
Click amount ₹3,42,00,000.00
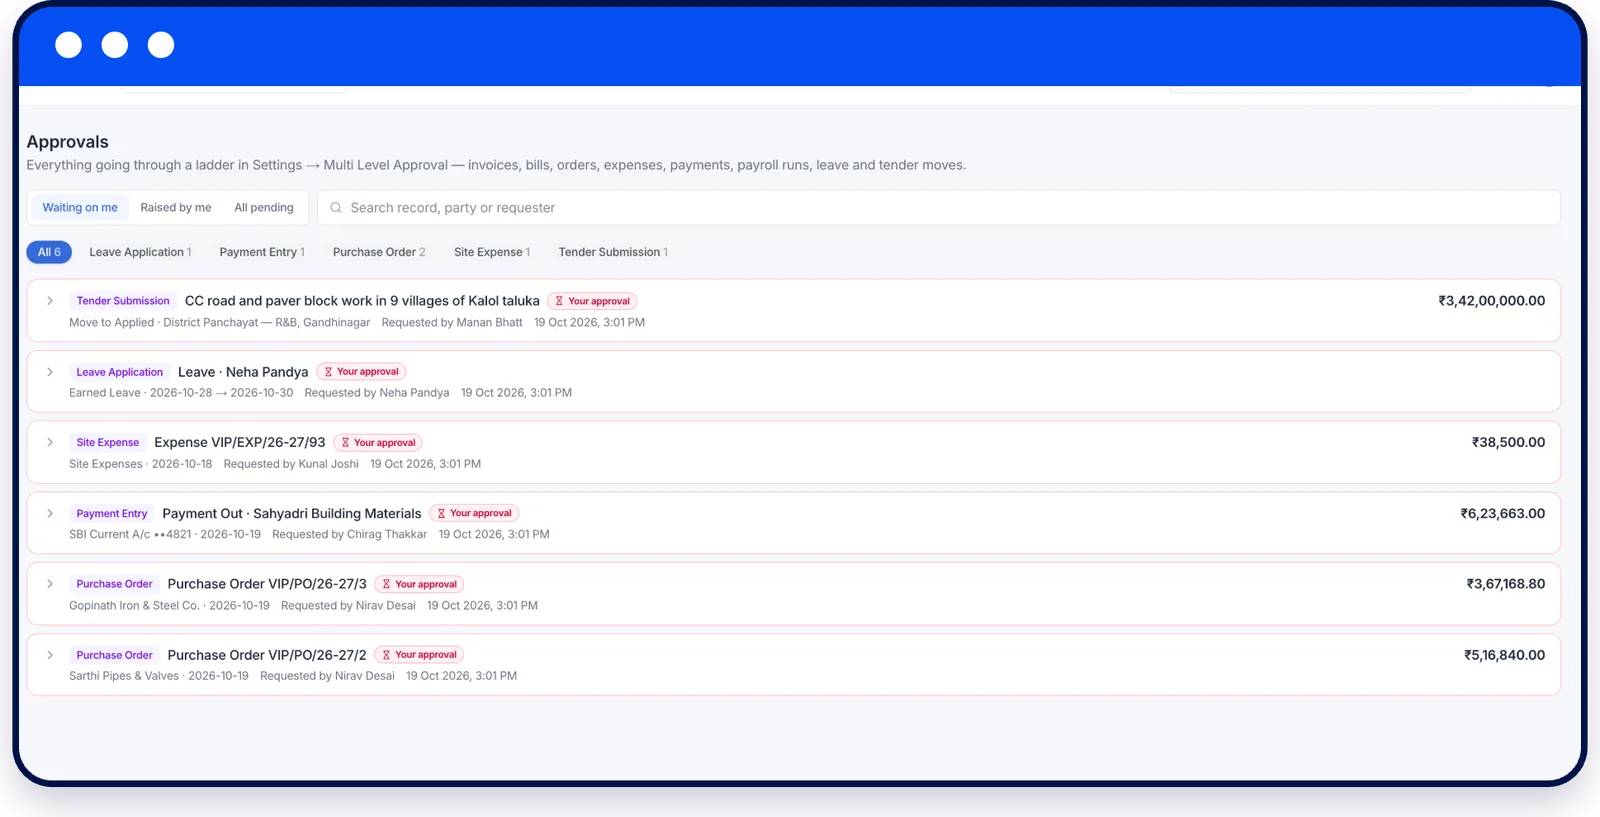(x=1491, y=300)
